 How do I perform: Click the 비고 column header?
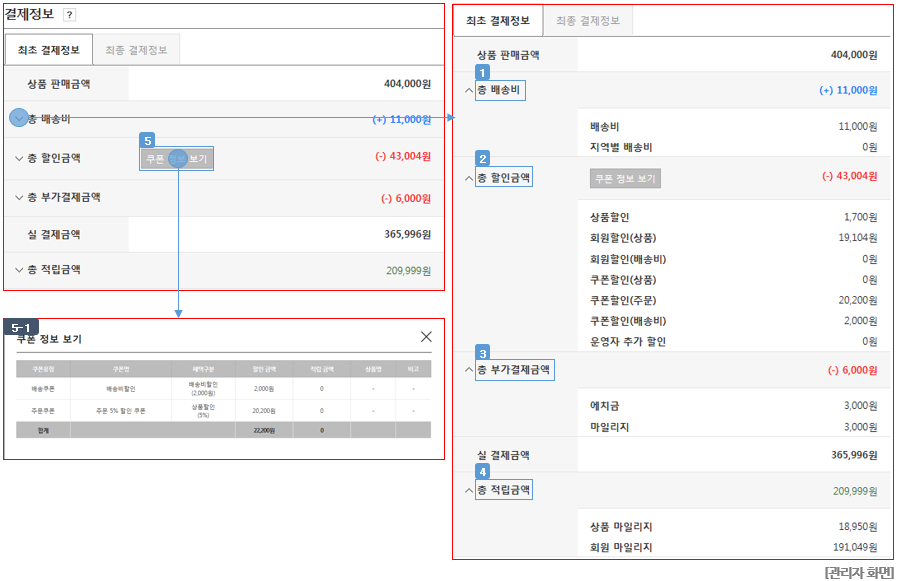coord(413,369)
